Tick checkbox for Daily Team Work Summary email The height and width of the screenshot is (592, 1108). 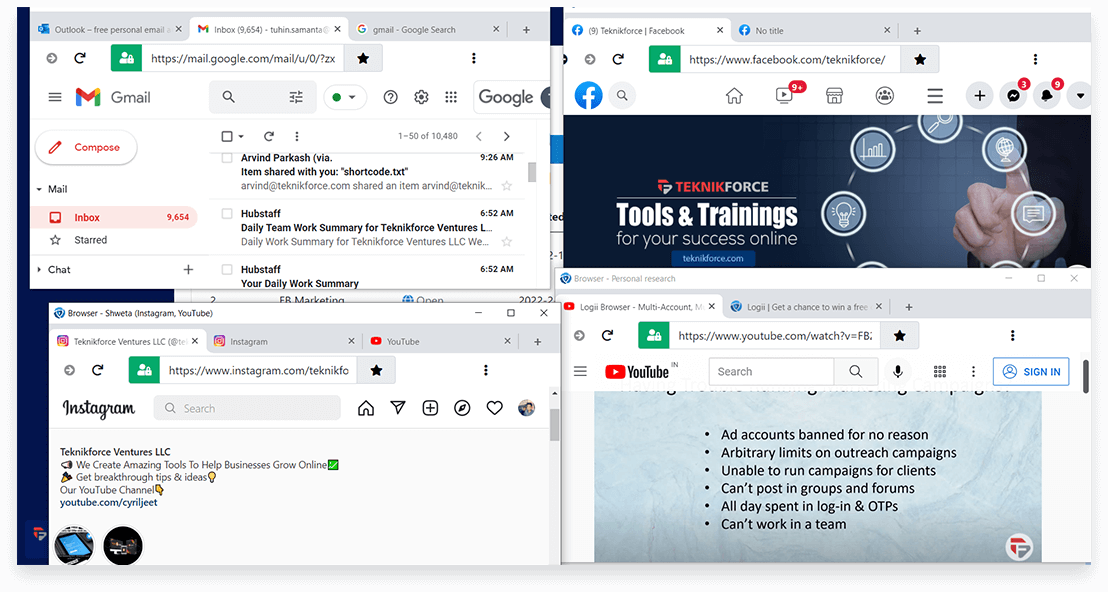click(x=227, y=213)
